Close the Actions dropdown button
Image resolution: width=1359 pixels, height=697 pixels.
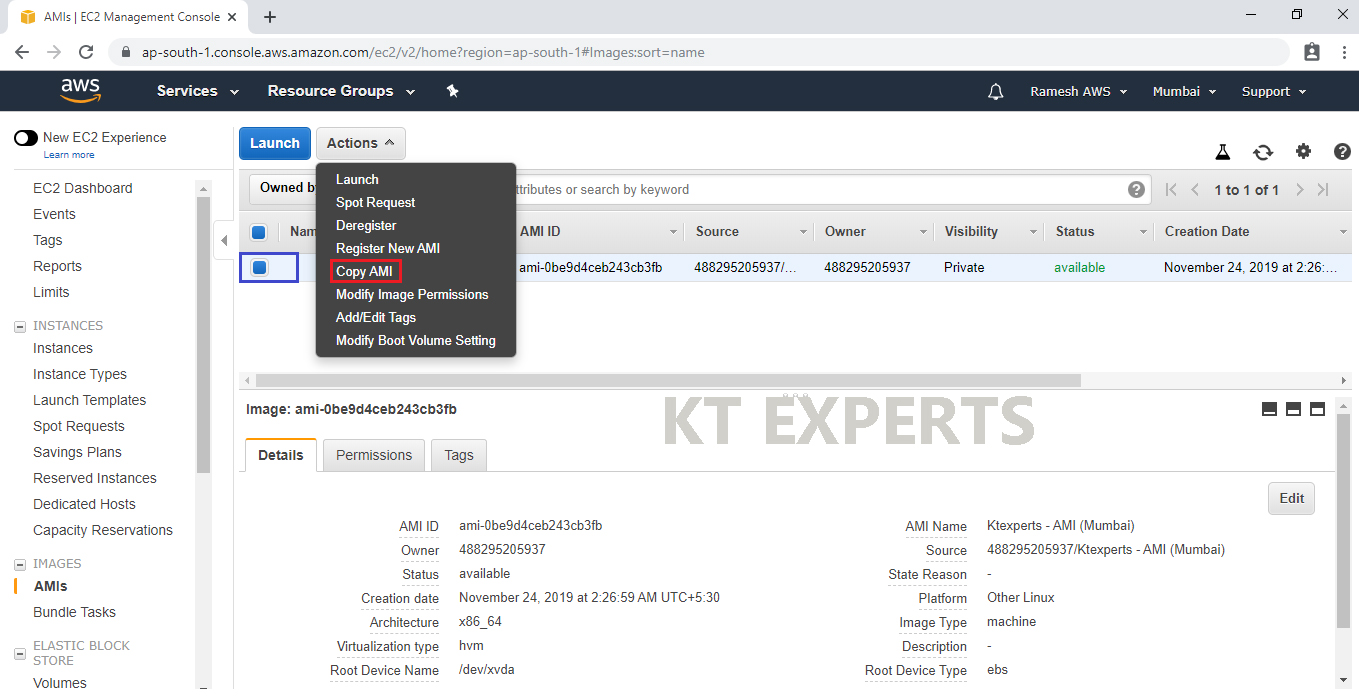361,143
